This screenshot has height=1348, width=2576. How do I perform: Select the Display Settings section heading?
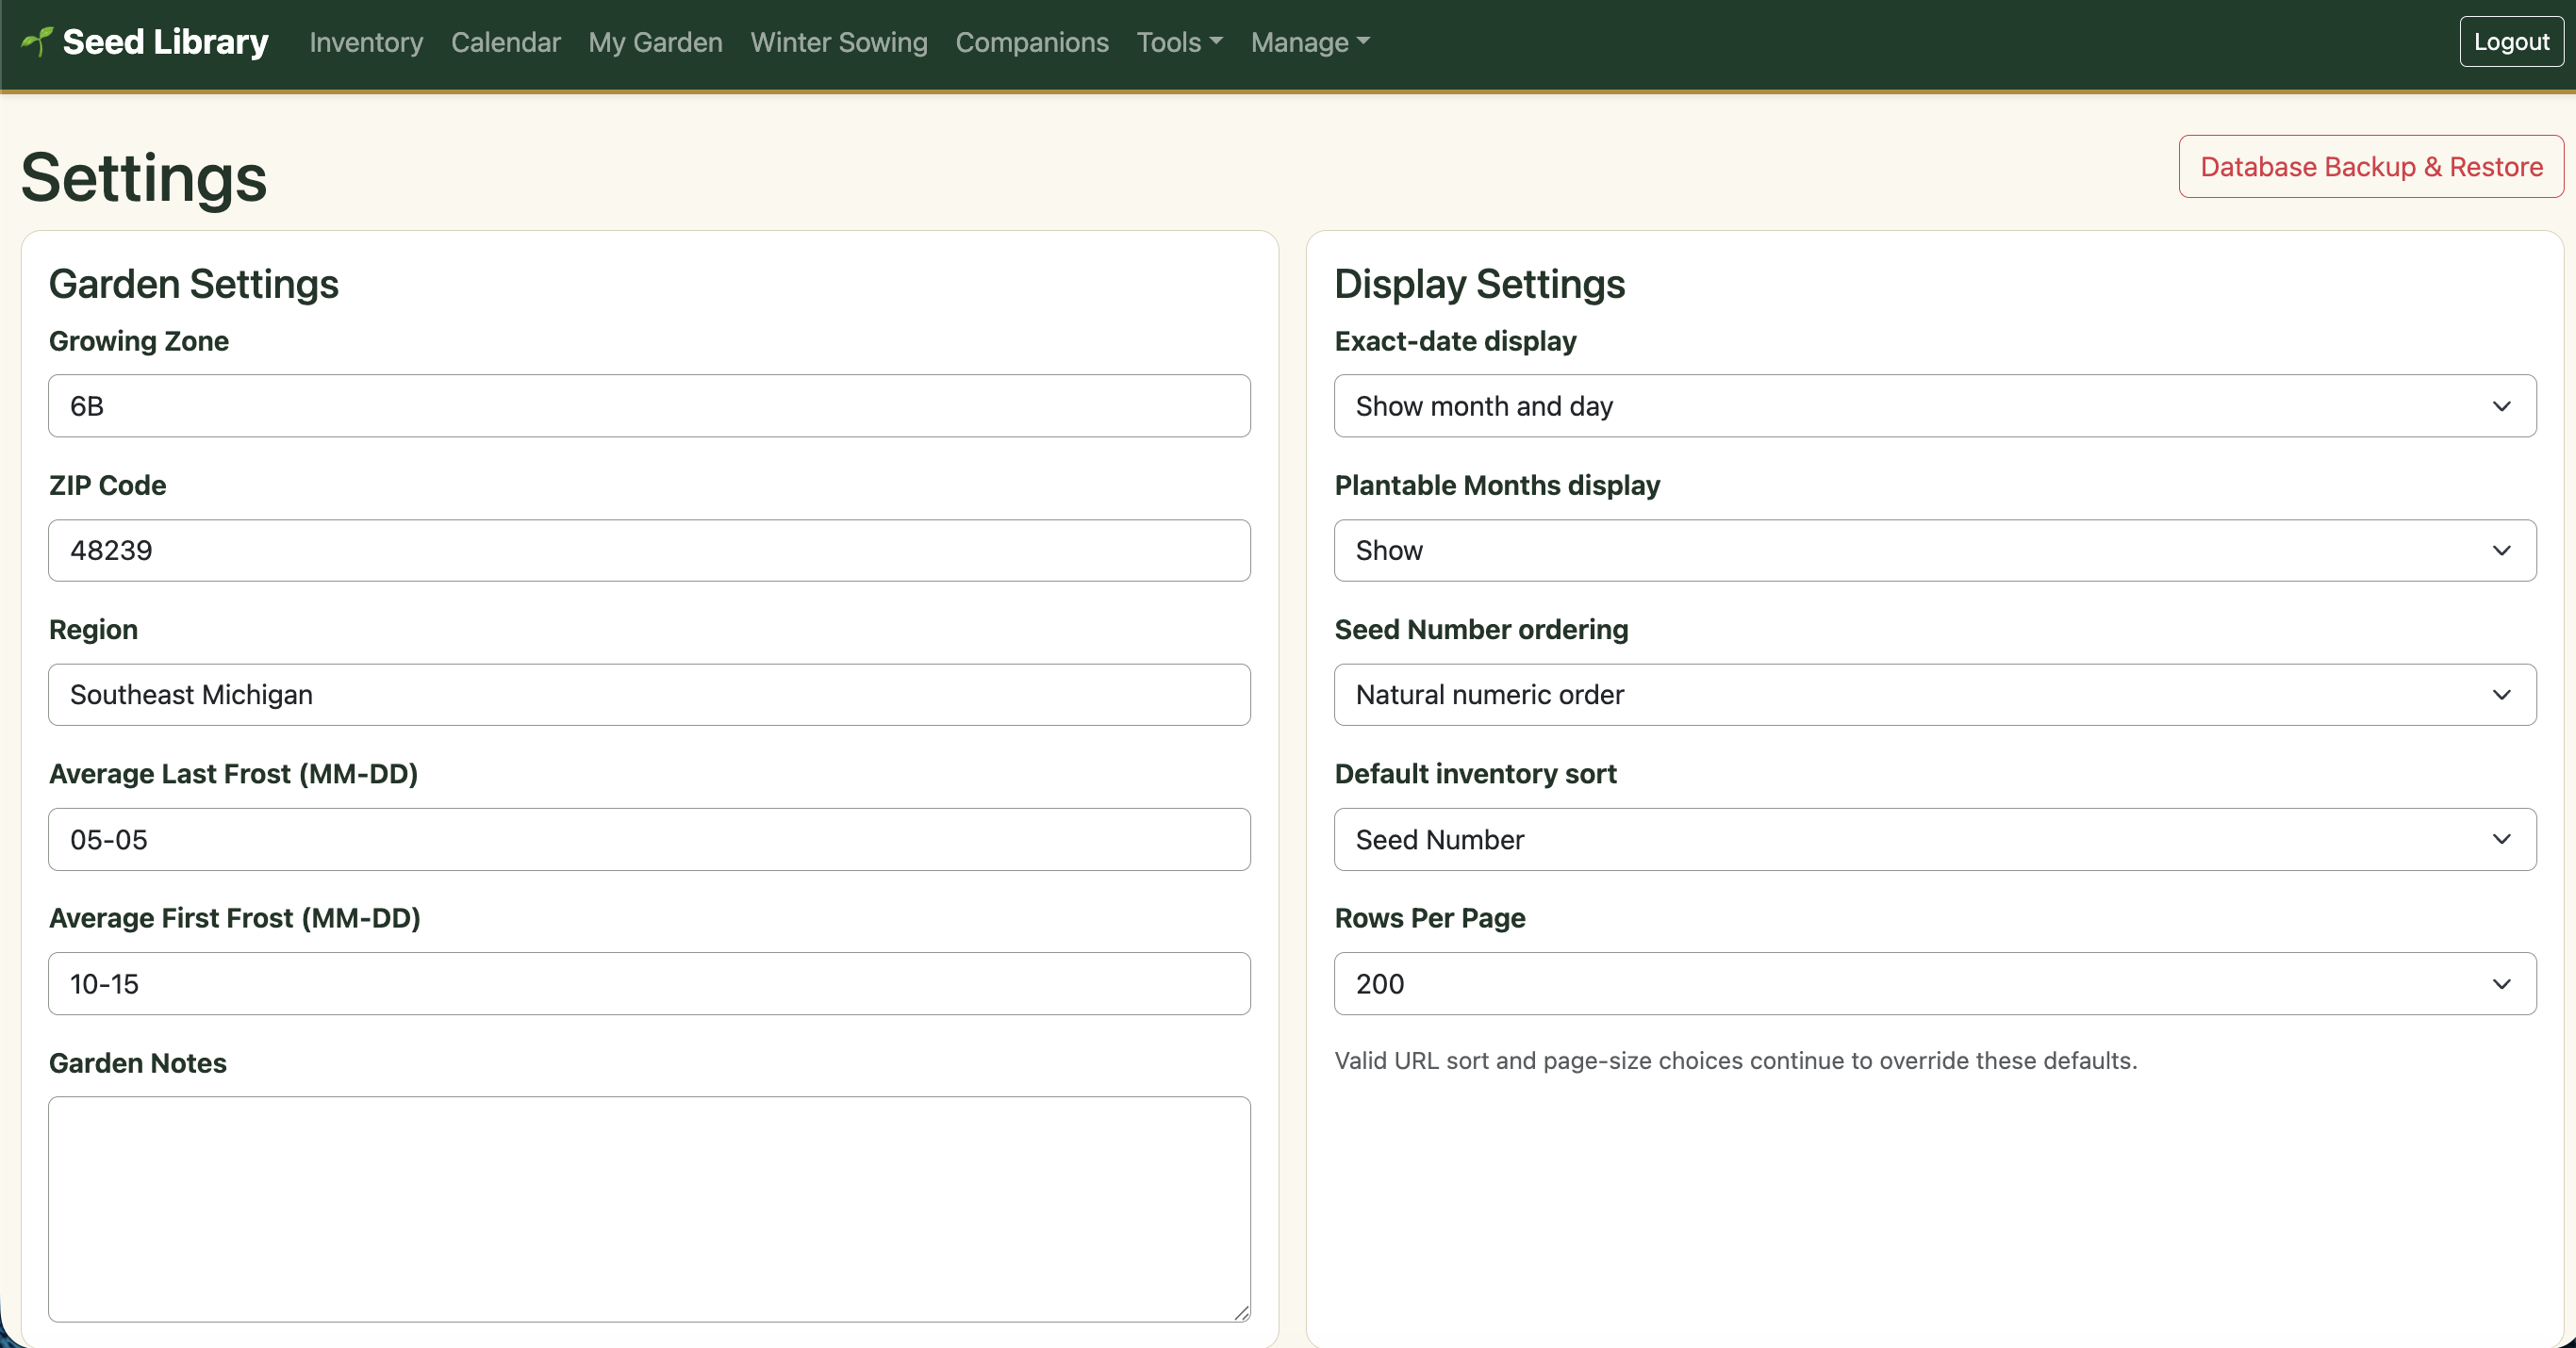click(1480, 284)
